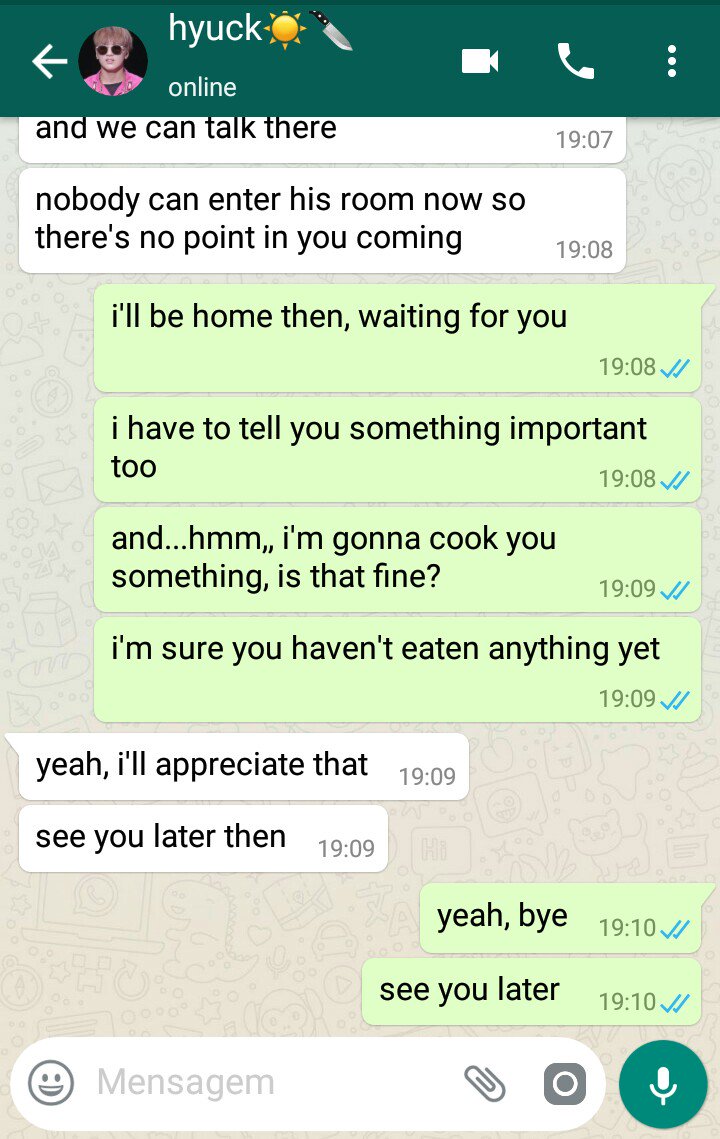Tap the microphone voice message button
720x1139 pixels.
click(x=663, y=1085)
